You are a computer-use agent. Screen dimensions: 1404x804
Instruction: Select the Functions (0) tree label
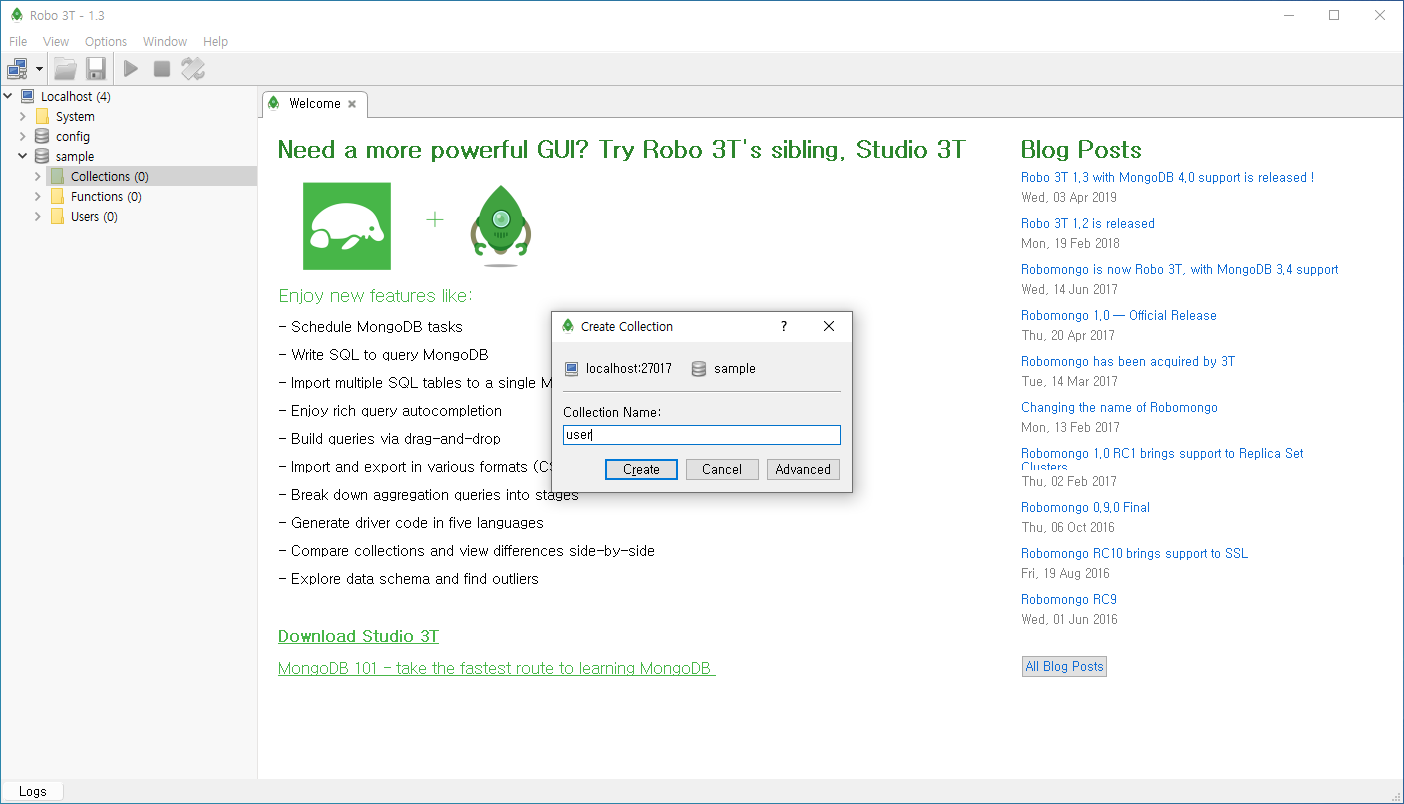point(106,196)
